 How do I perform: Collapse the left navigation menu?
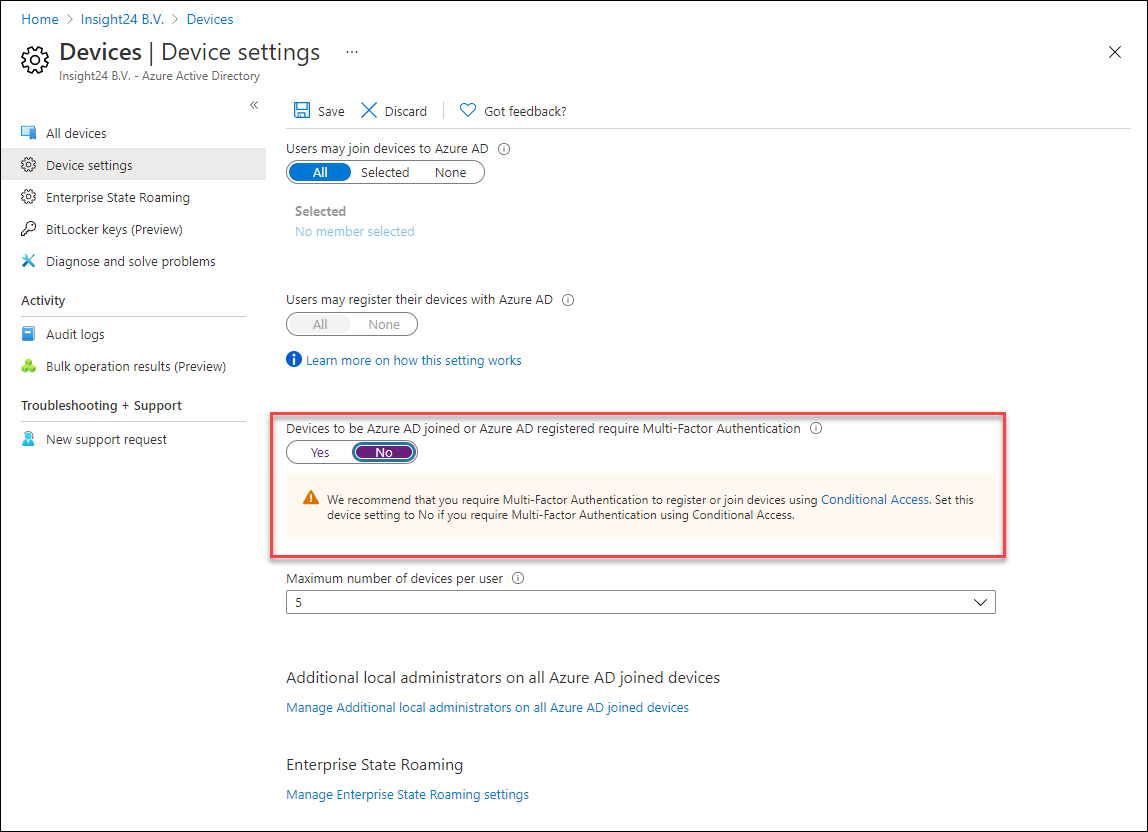click(x=254, y=105)
